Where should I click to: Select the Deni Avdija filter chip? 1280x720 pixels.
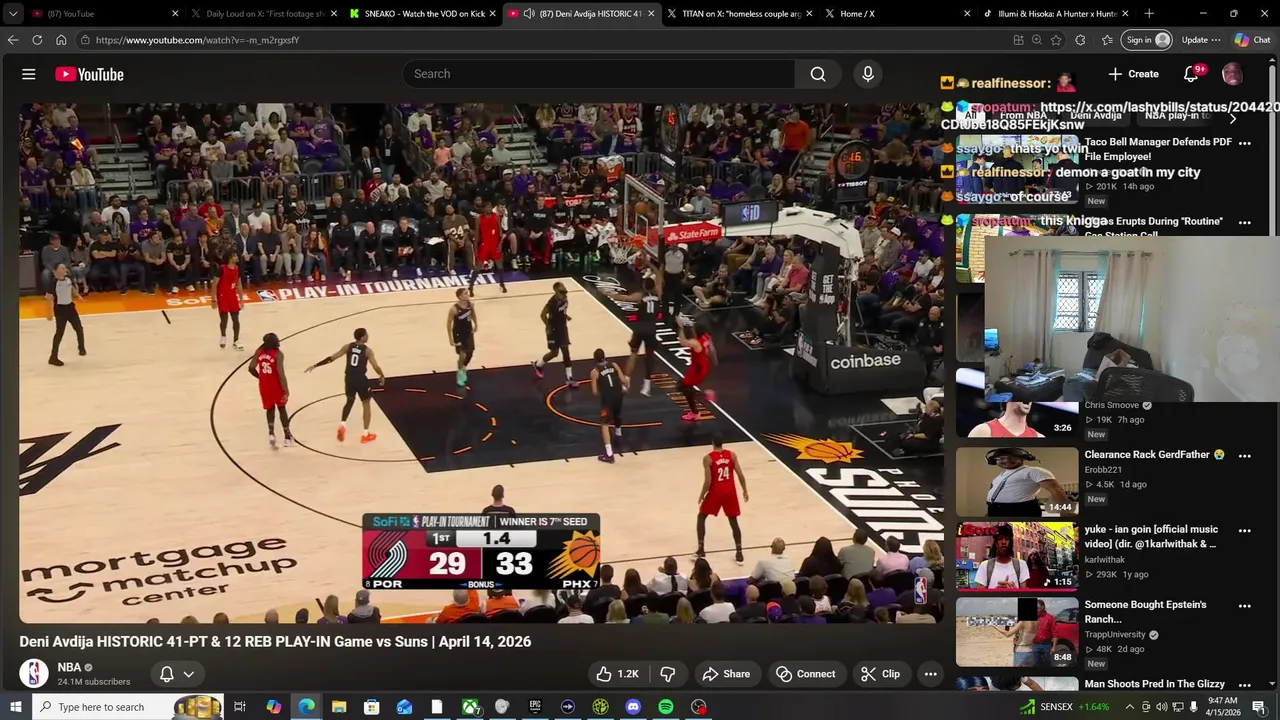point(1096,116)
